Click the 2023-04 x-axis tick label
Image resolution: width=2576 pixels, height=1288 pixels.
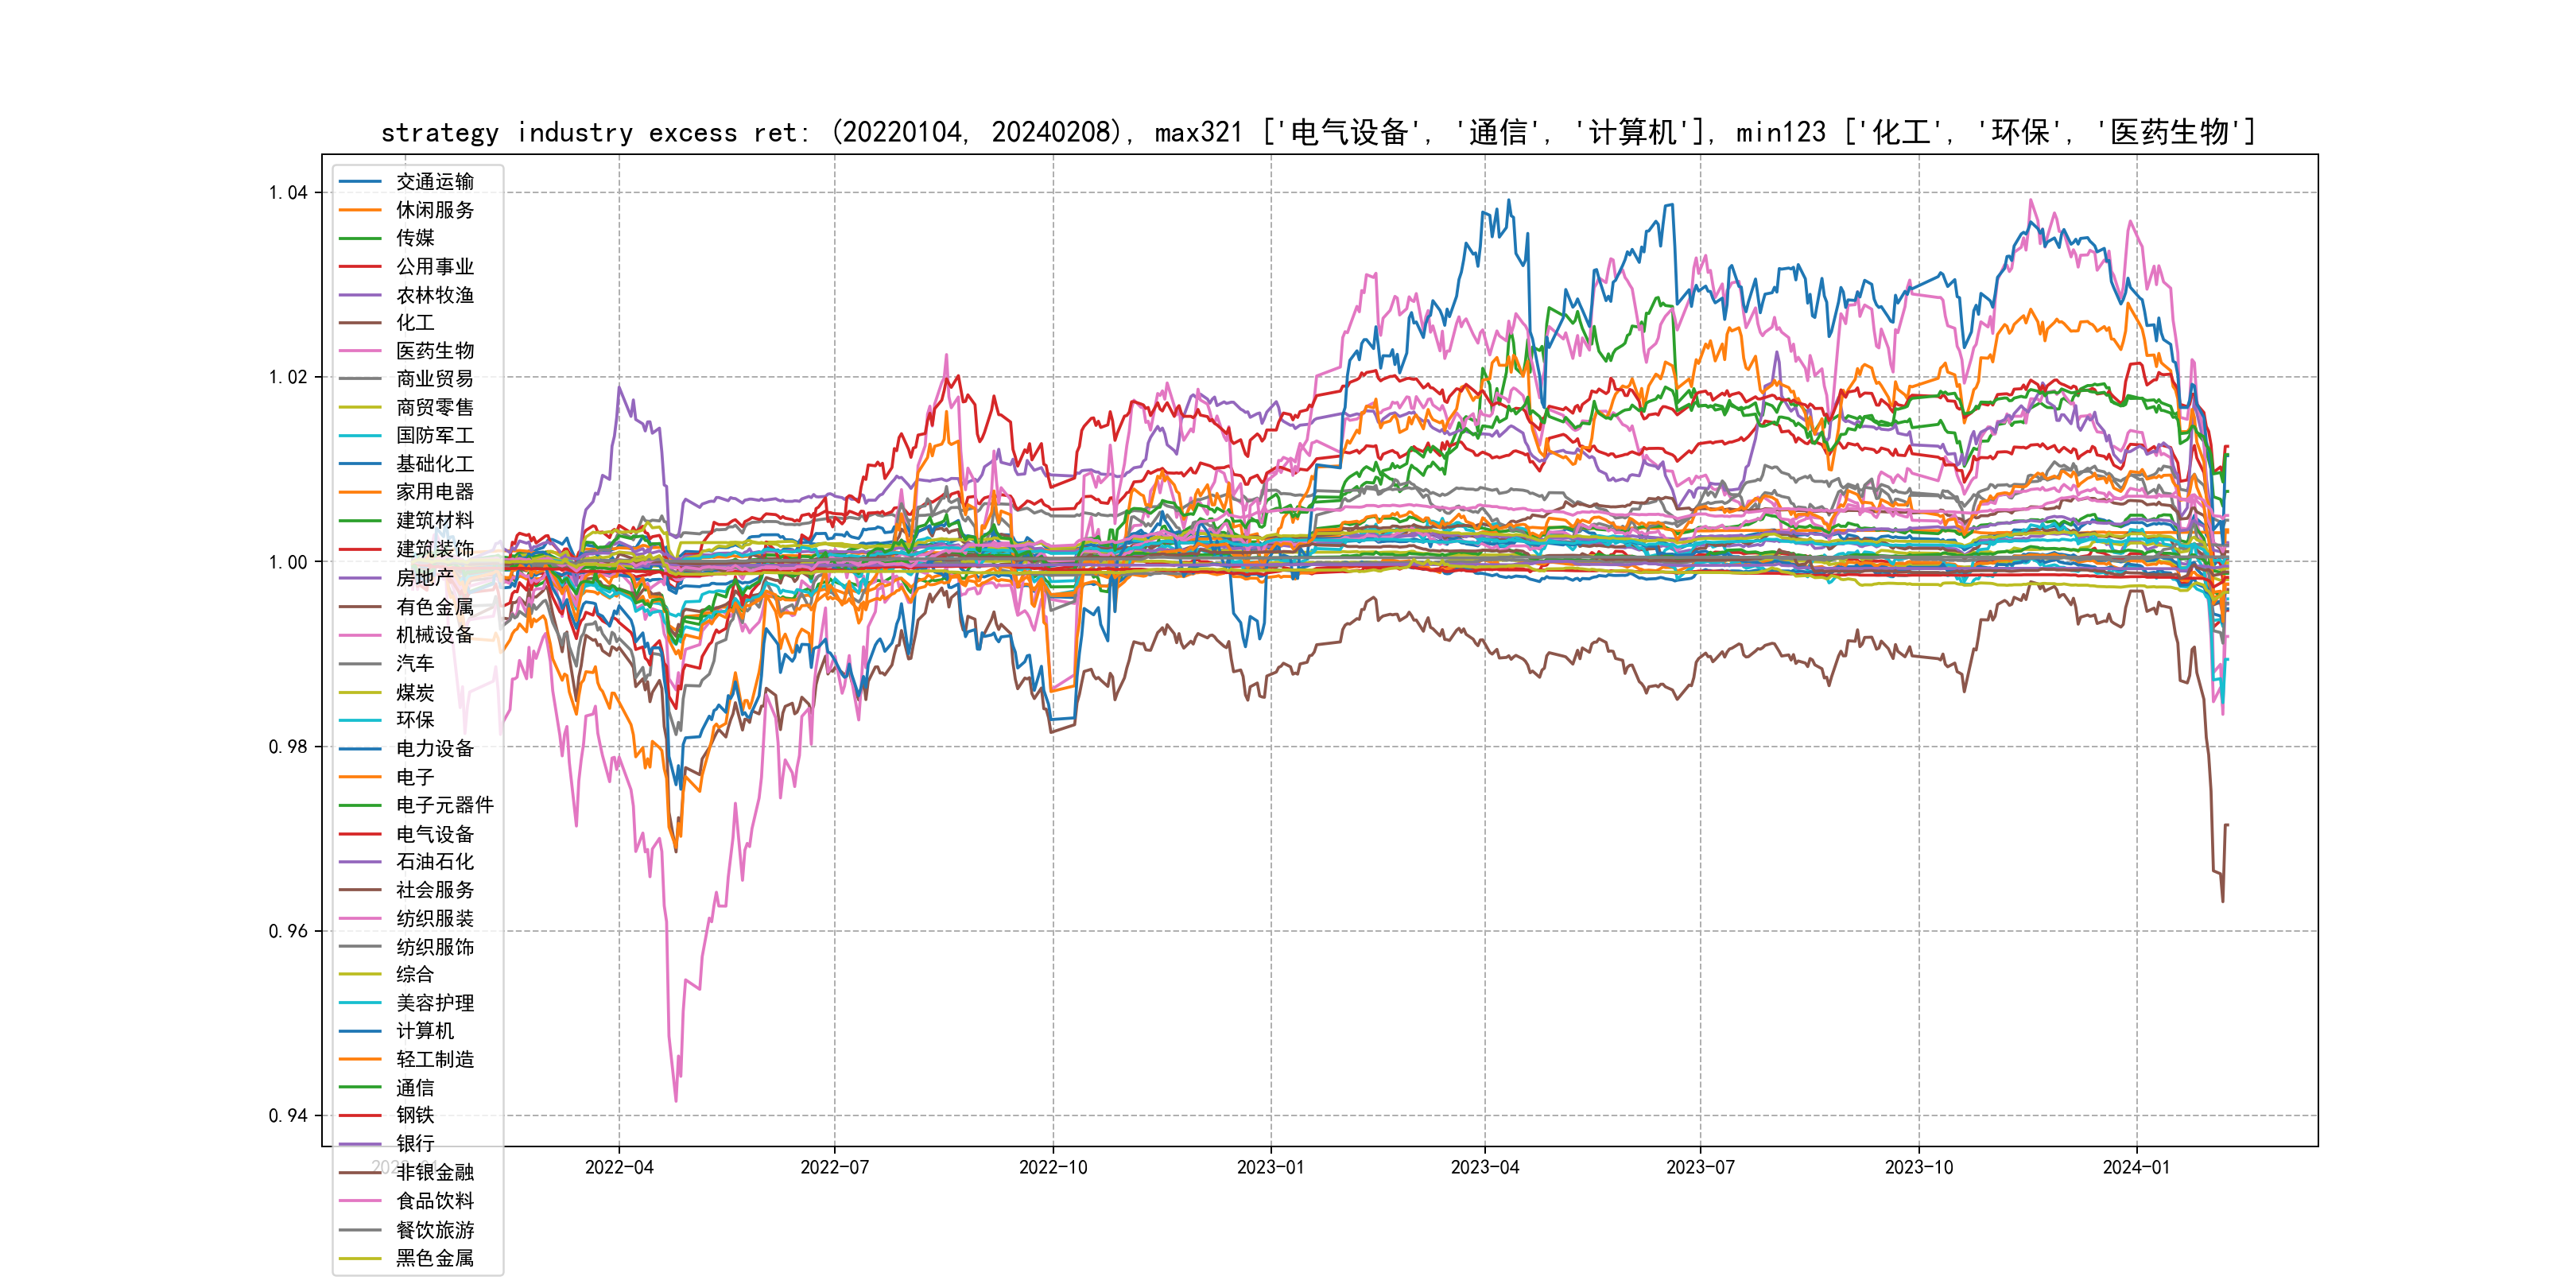tap(1484, 1167)
